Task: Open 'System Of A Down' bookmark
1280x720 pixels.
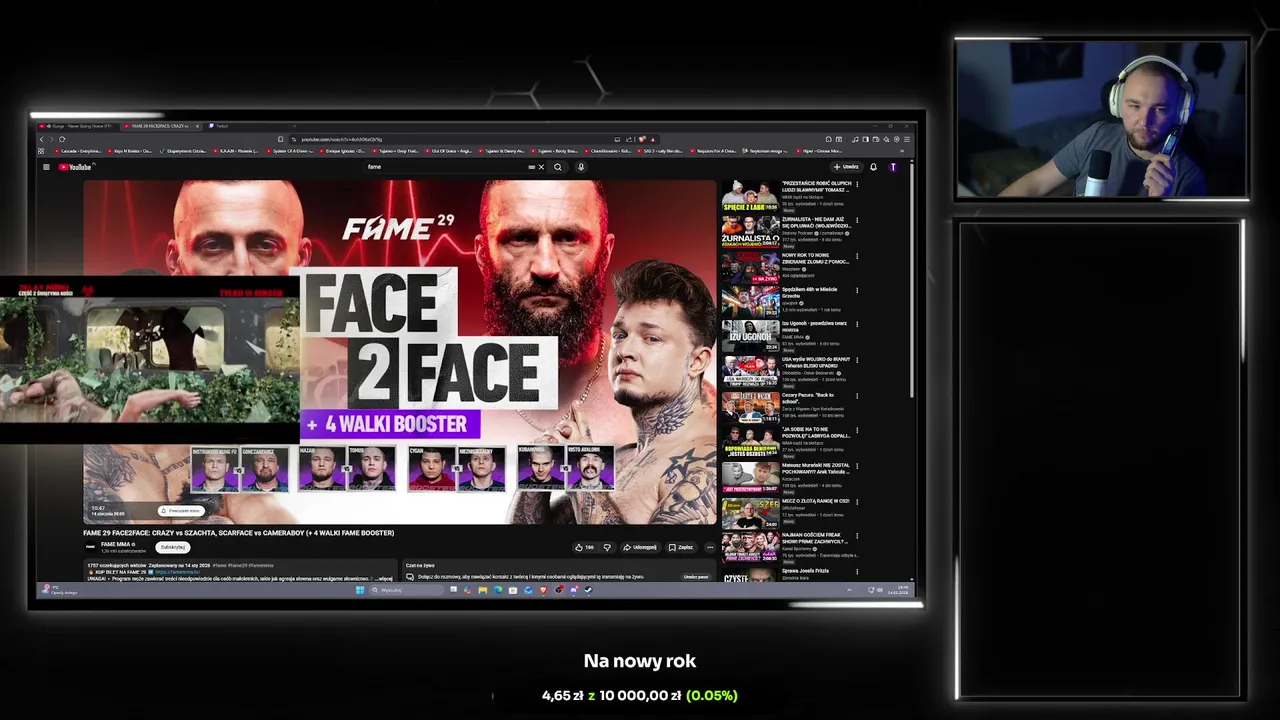Action: tap(292, 151)
